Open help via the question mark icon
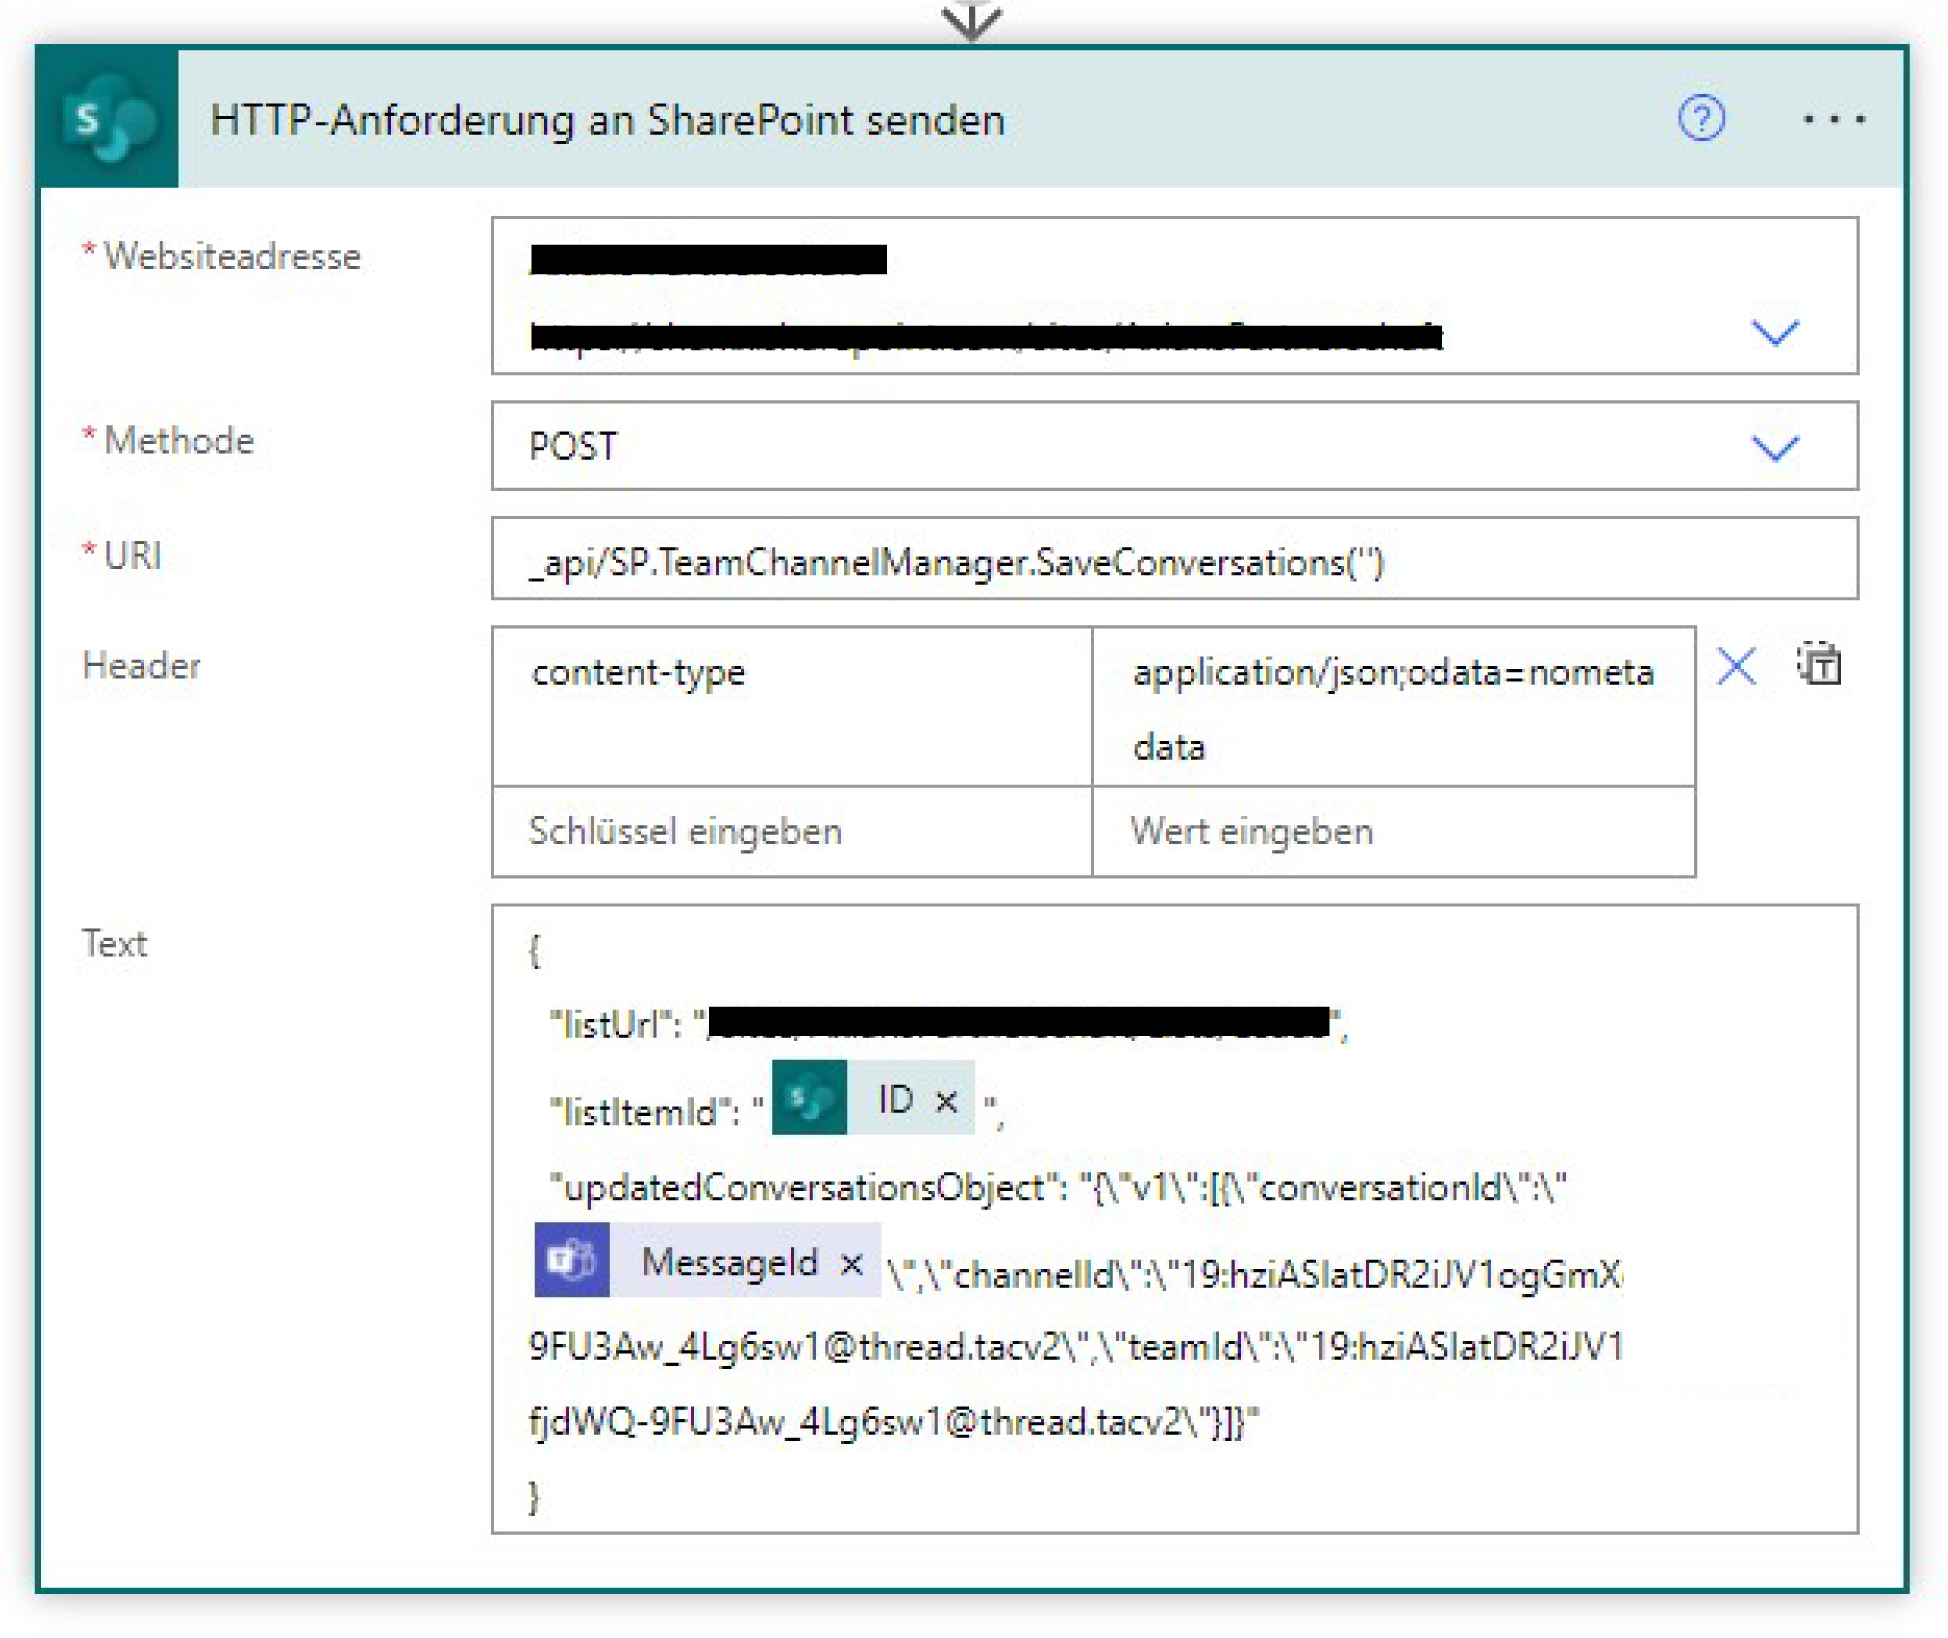The width and height of the screenshot is (1948, 1638). [1704, 119]
